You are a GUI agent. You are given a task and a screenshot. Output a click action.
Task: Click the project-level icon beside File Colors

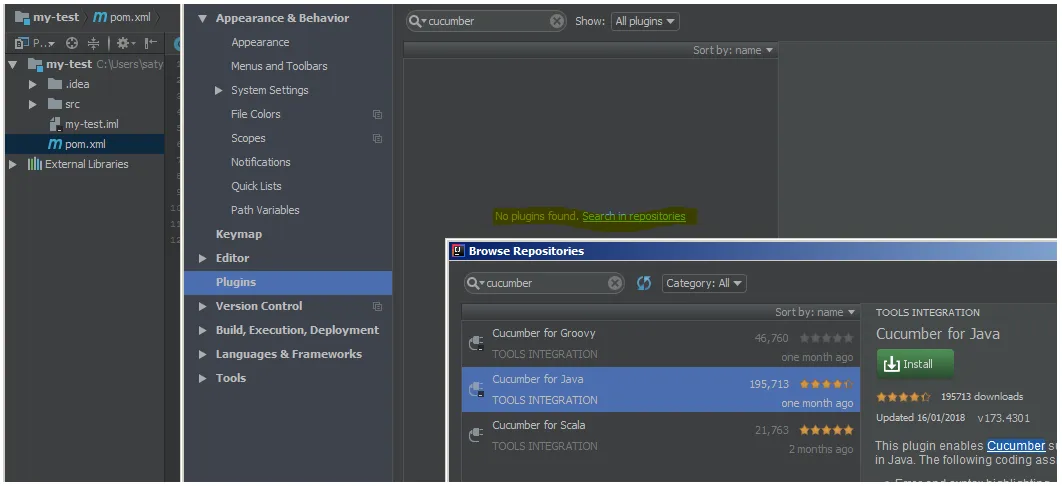click(377, 114)
